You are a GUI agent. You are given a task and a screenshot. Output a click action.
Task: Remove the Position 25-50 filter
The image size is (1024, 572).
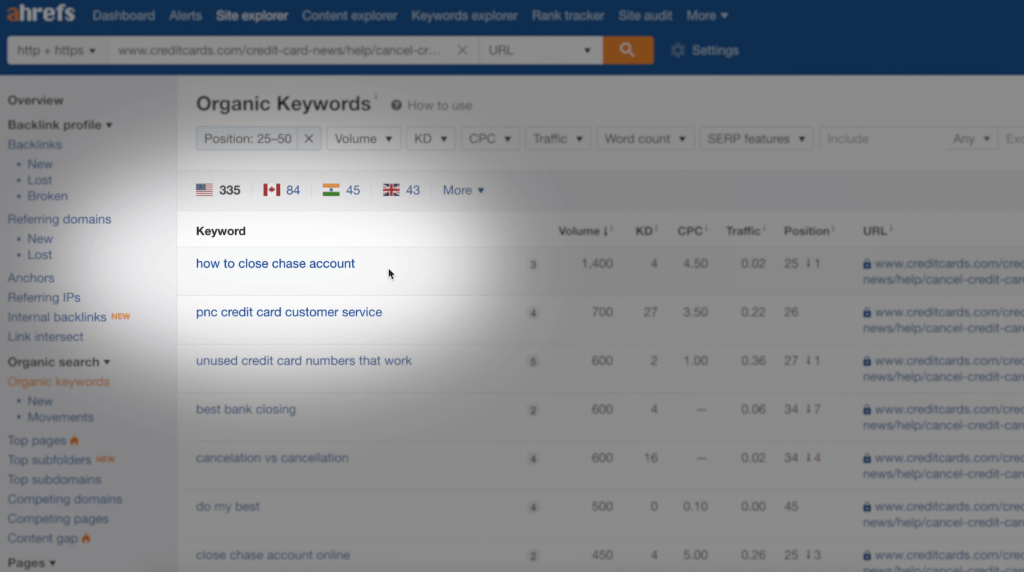click(309, 138)
